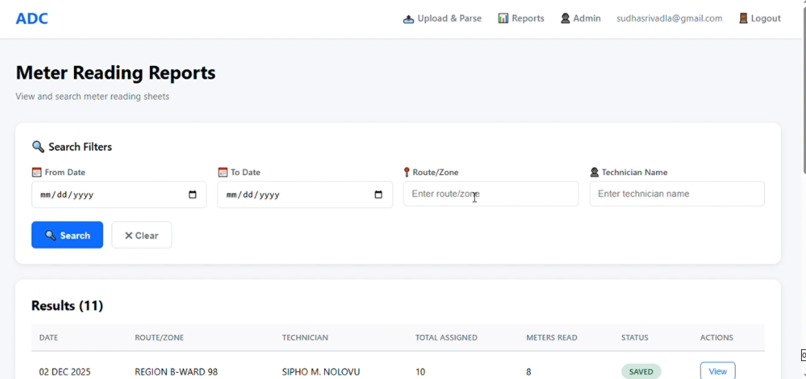Select the SIPHO M. NOLOVU technician cell
This screenshot has height=379, width=806.
click(x=321, y=371)
